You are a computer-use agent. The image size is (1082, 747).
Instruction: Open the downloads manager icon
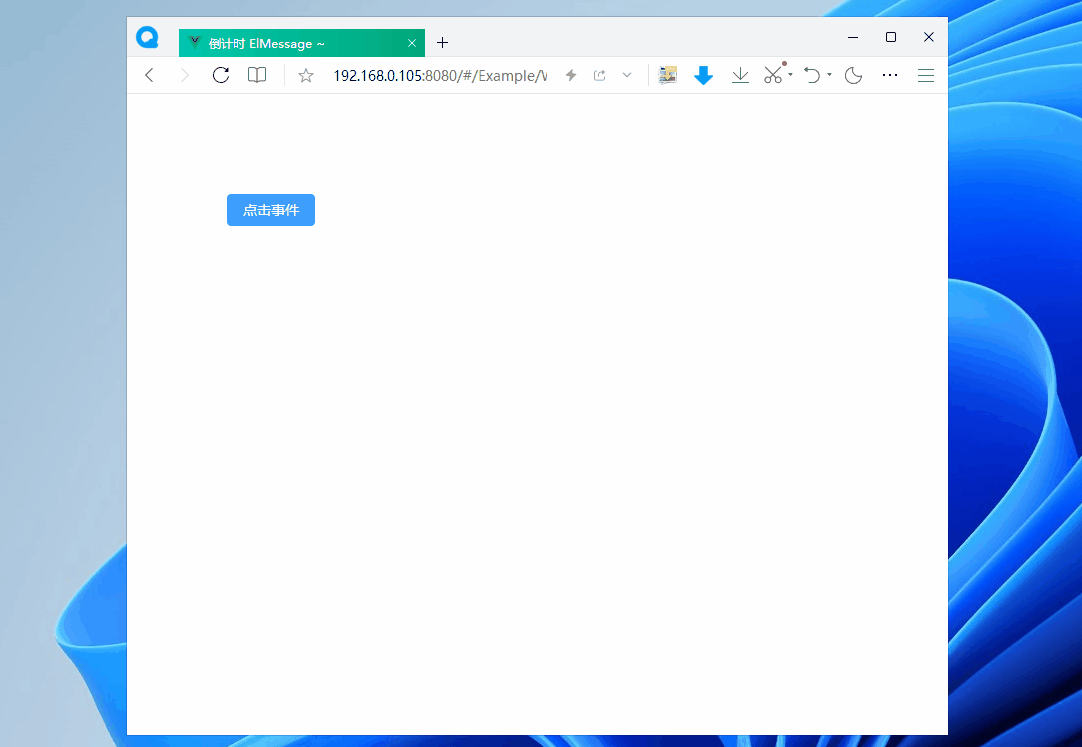click(740, 75)
